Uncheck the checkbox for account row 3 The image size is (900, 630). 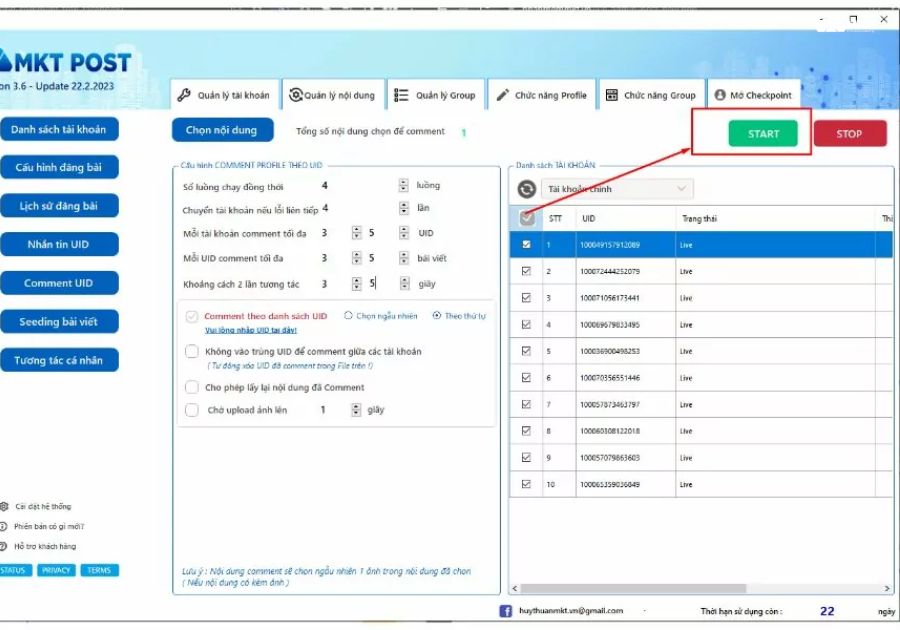tap(526, 298)
